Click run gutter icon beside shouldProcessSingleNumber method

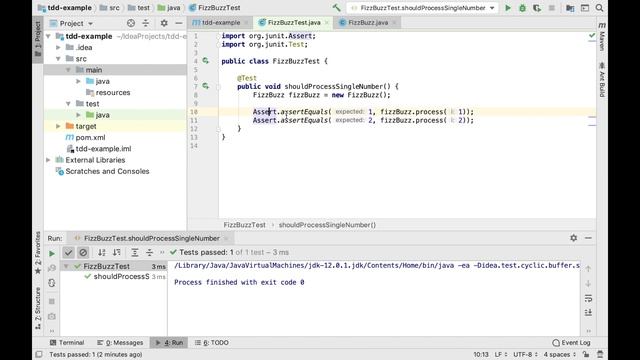point(206,86)
